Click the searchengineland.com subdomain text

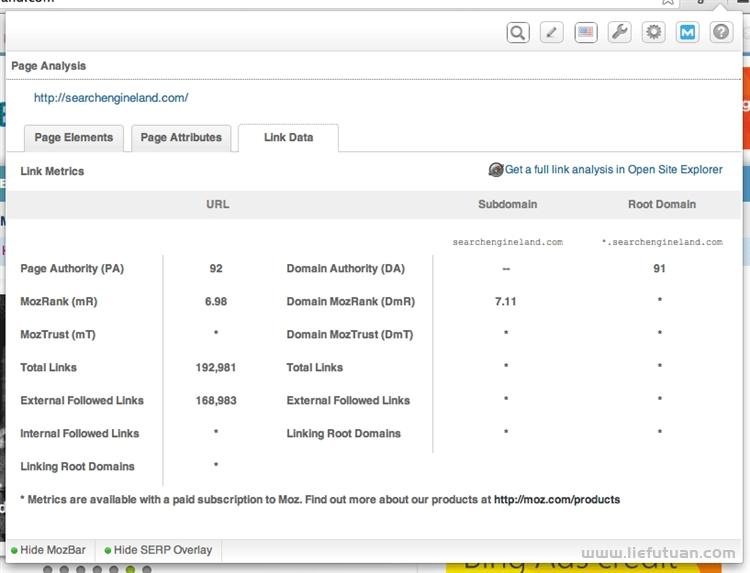507,242
